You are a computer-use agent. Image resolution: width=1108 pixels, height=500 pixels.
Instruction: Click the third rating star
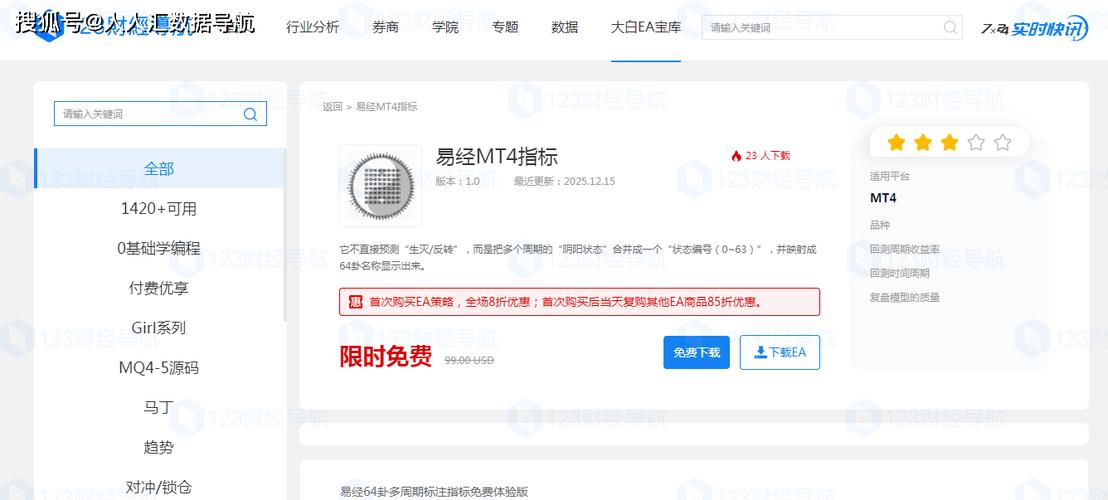point(949,143)
